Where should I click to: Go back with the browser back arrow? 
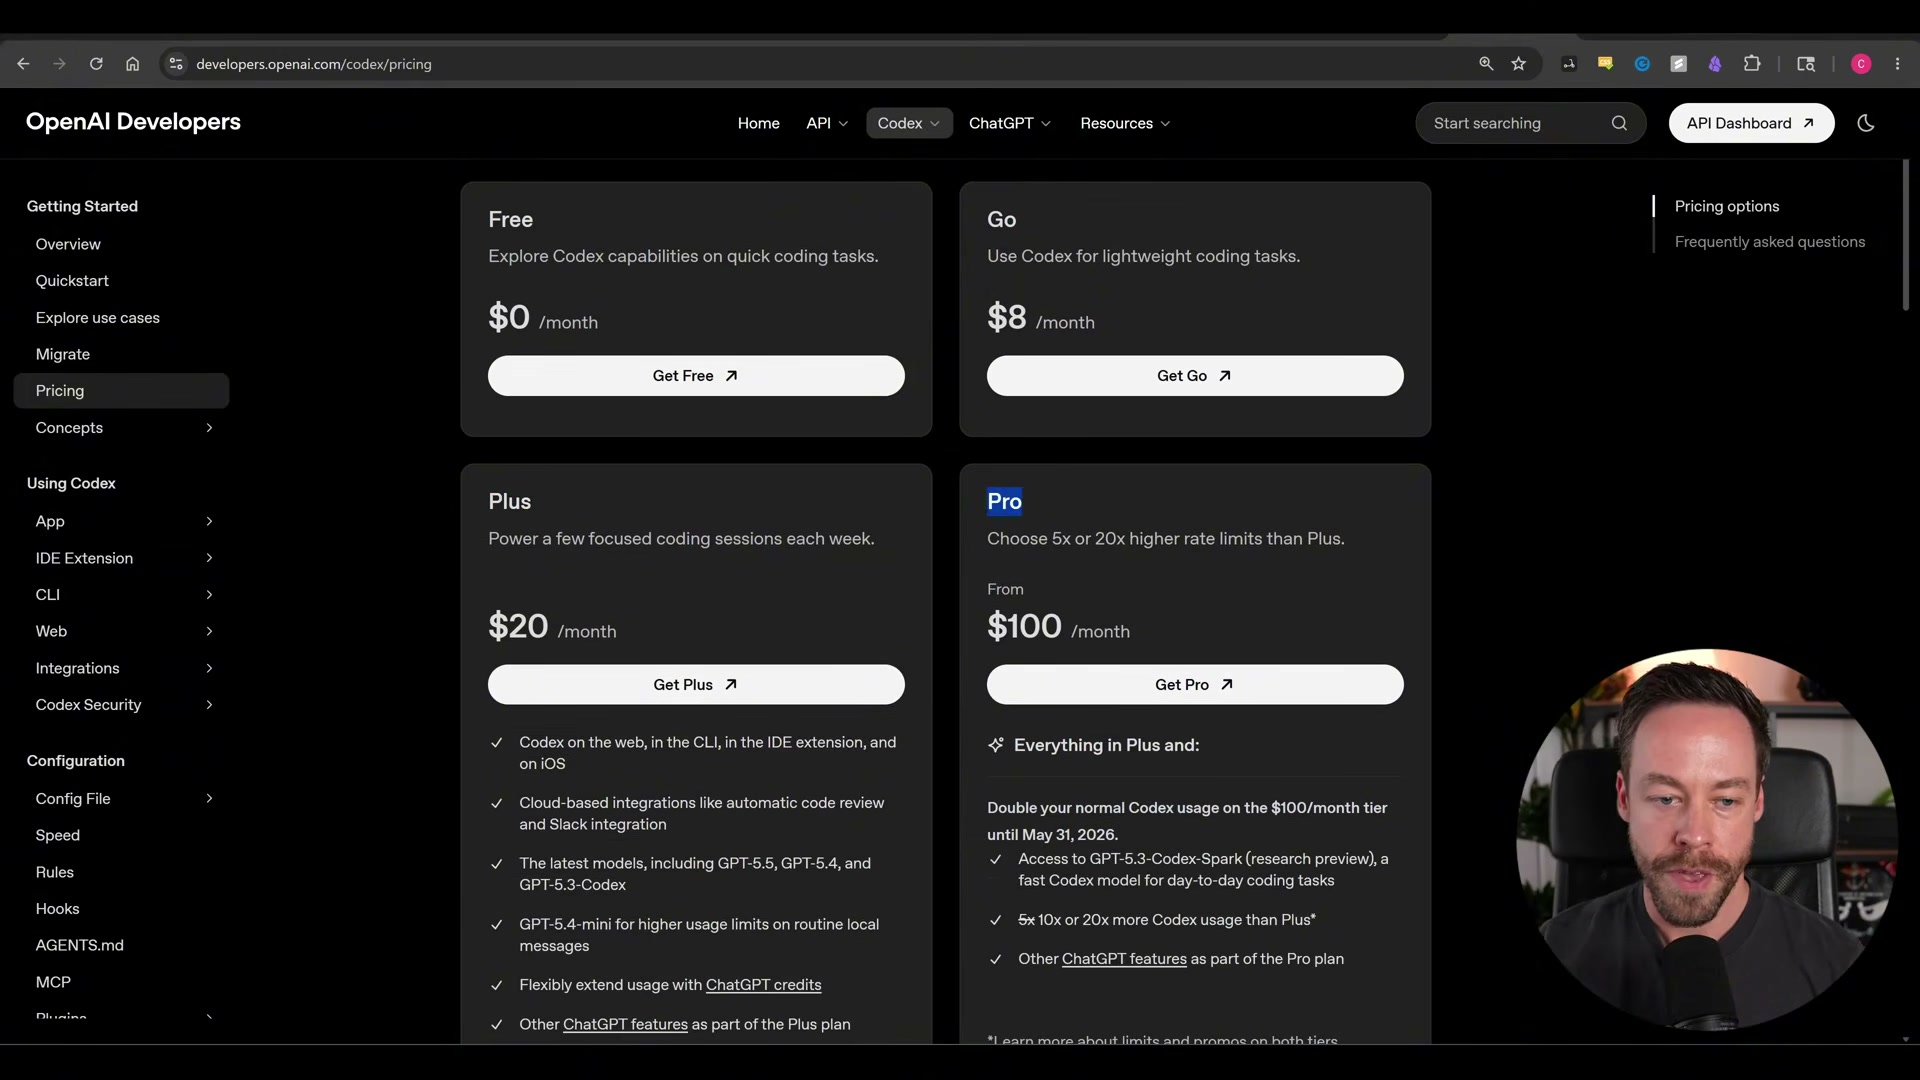point(23,64)
